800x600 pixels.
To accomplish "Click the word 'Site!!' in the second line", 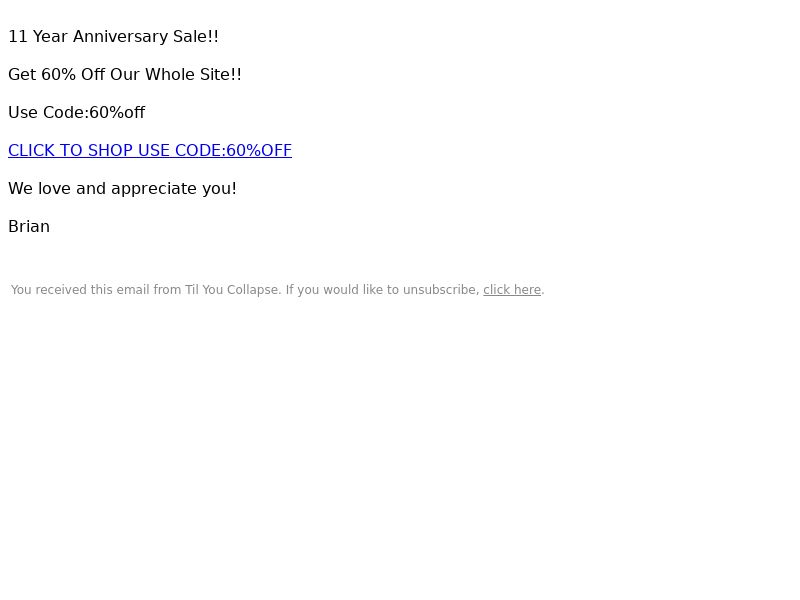I will click(x=221, y=74).
